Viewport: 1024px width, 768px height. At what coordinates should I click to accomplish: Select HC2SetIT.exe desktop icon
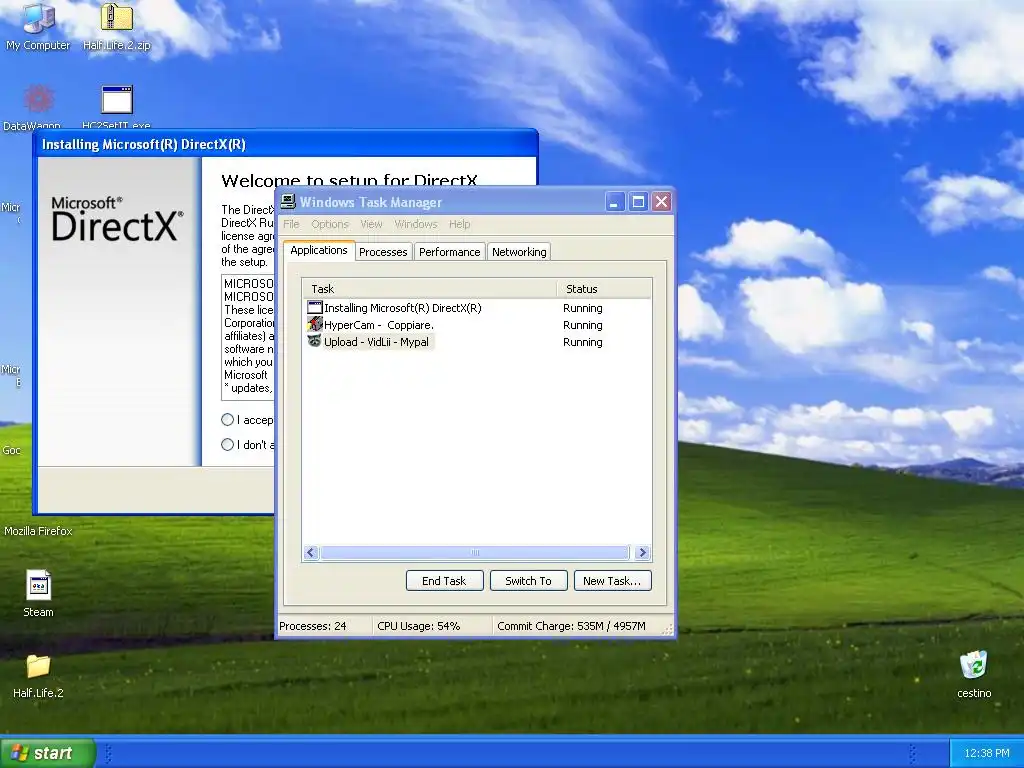(116, 106)
